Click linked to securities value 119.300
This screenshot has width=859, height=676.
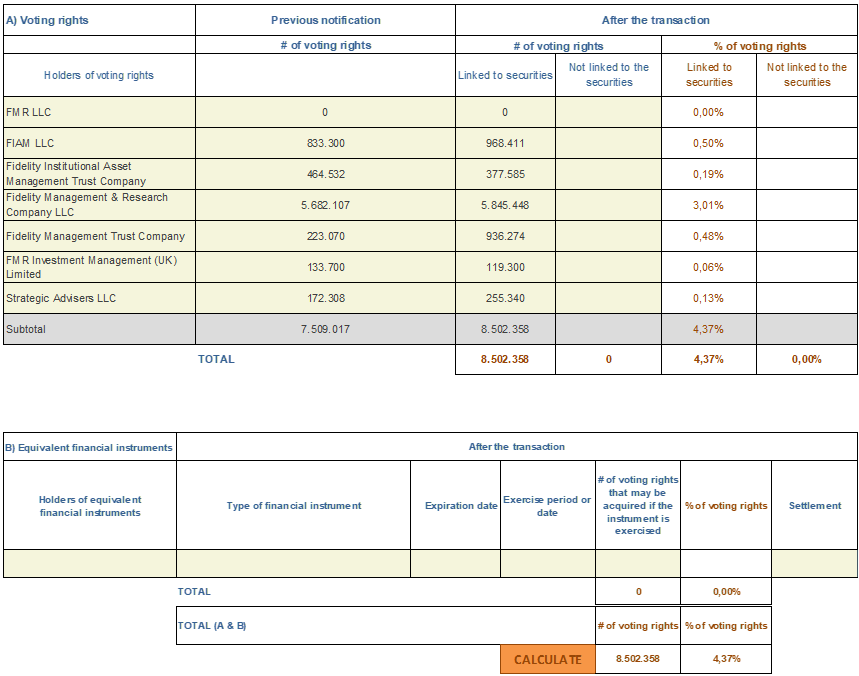tap(505, 267)
